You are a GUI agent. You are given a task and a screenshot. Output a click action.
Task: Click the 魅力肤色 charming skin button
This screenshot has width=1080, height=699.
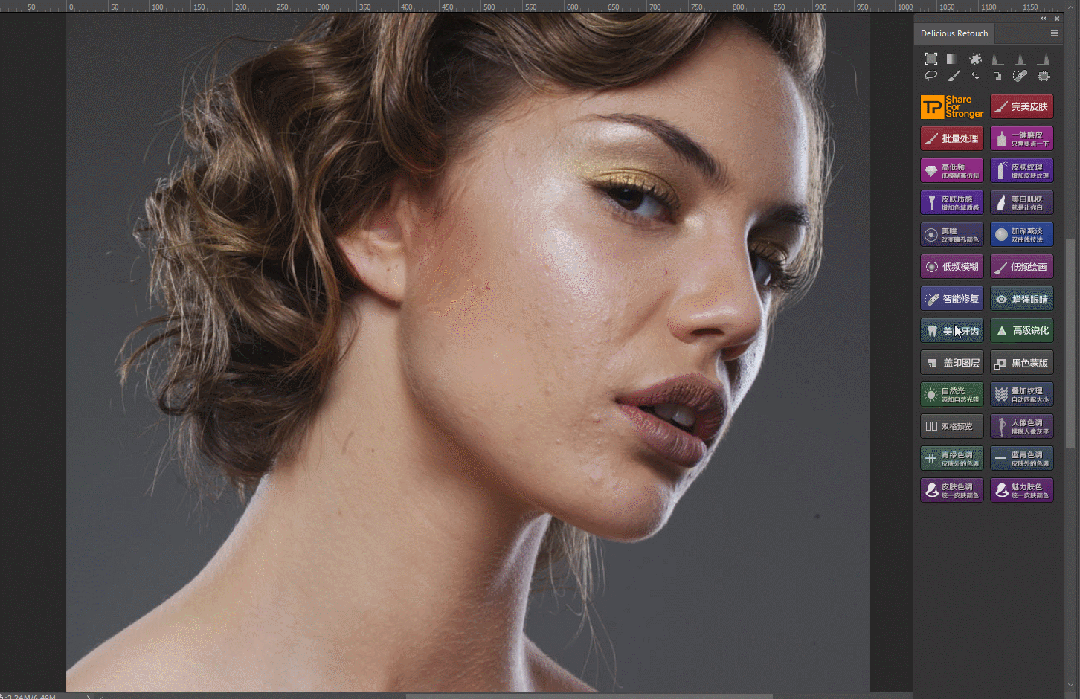click(x=1022, y=490)
